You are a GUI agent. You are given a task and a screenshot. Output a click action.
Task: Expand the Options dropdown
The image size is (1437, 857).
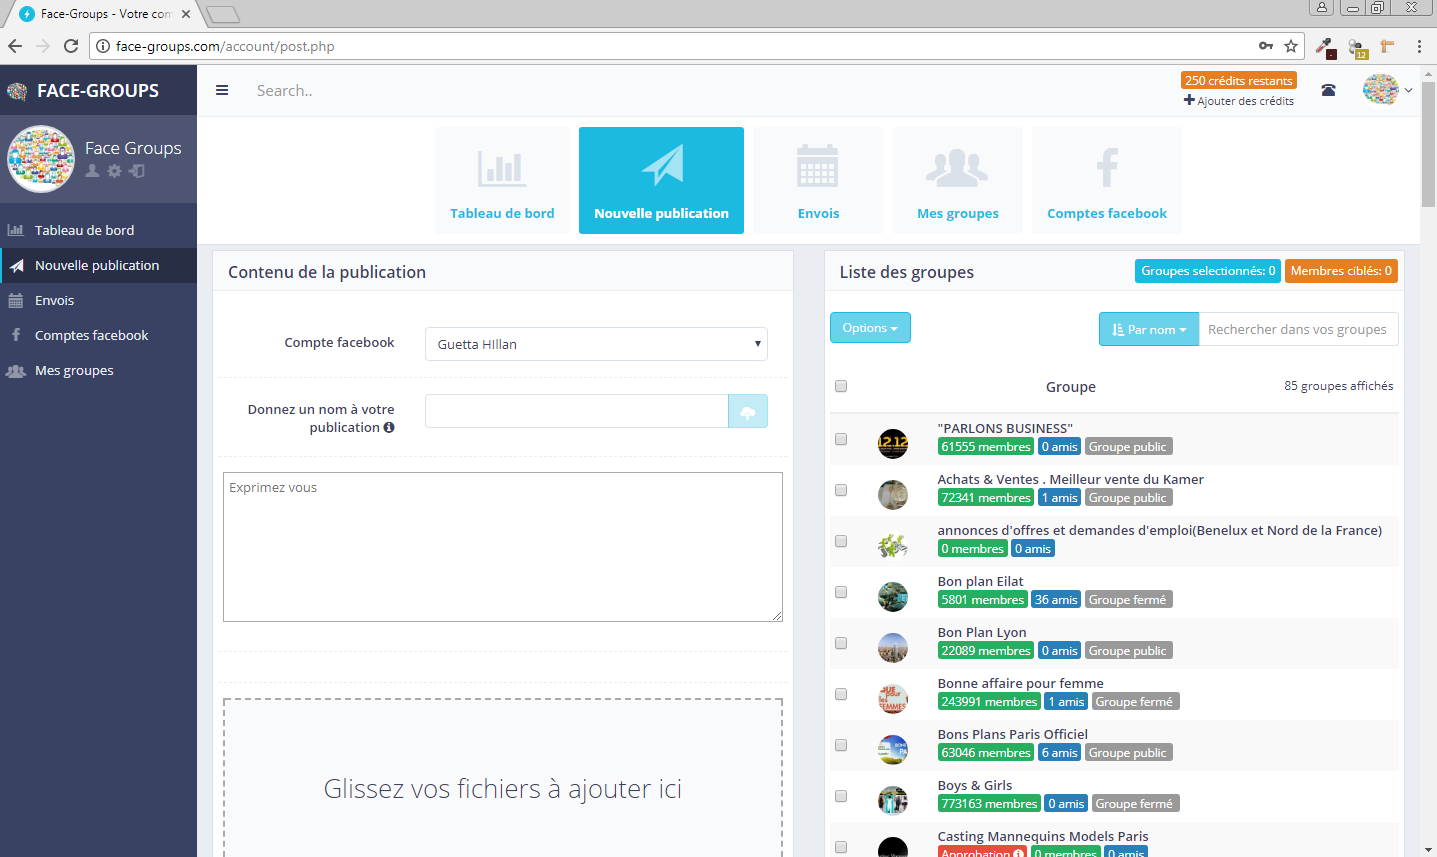[870, 328]
